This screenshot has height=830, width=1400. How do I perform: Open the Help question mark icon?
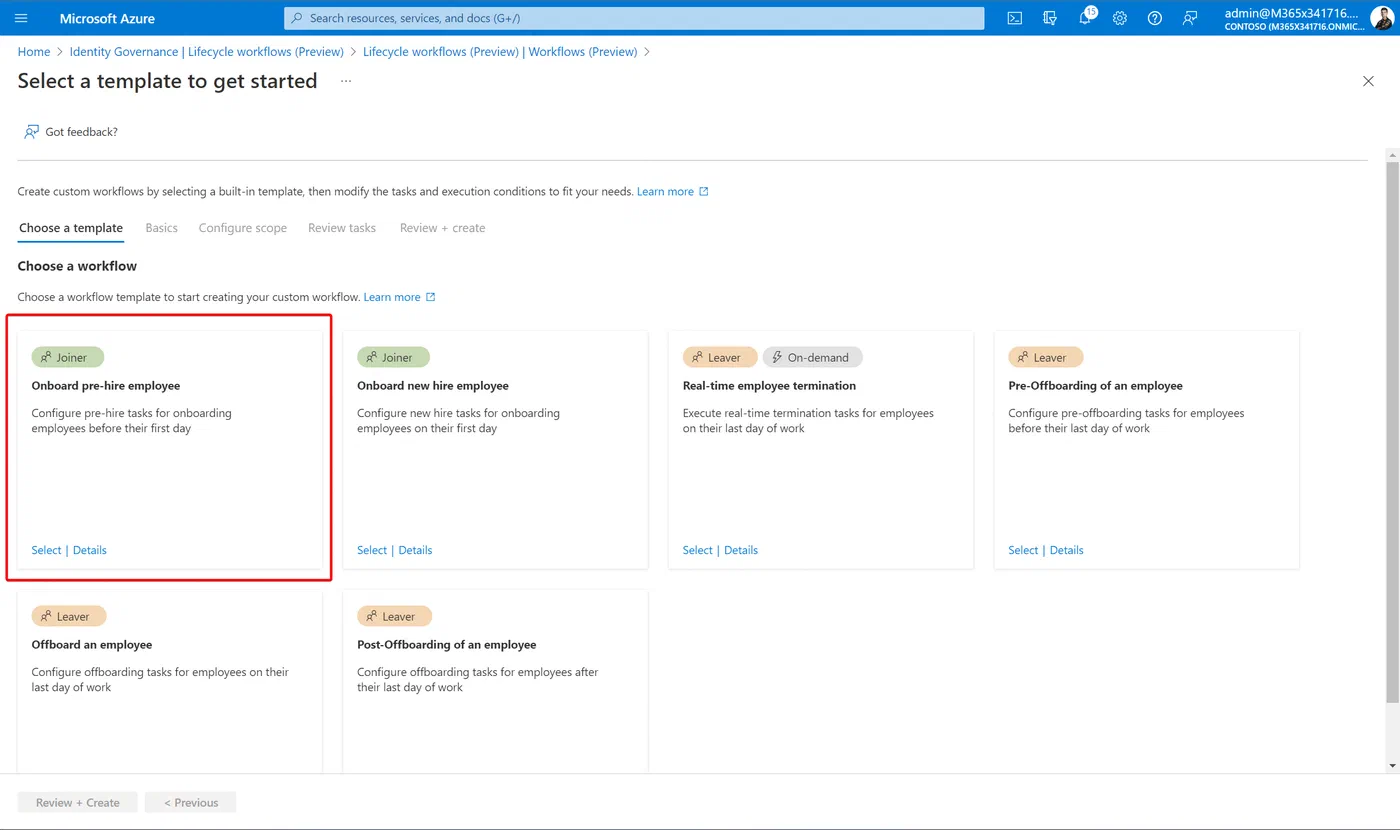coord(1155,18)
